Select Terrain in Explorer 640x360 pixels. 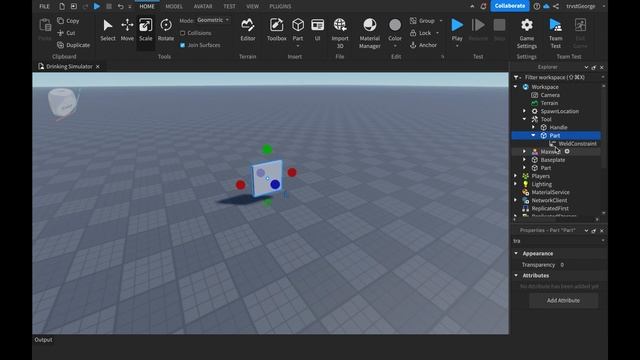(x=549, y=103)
